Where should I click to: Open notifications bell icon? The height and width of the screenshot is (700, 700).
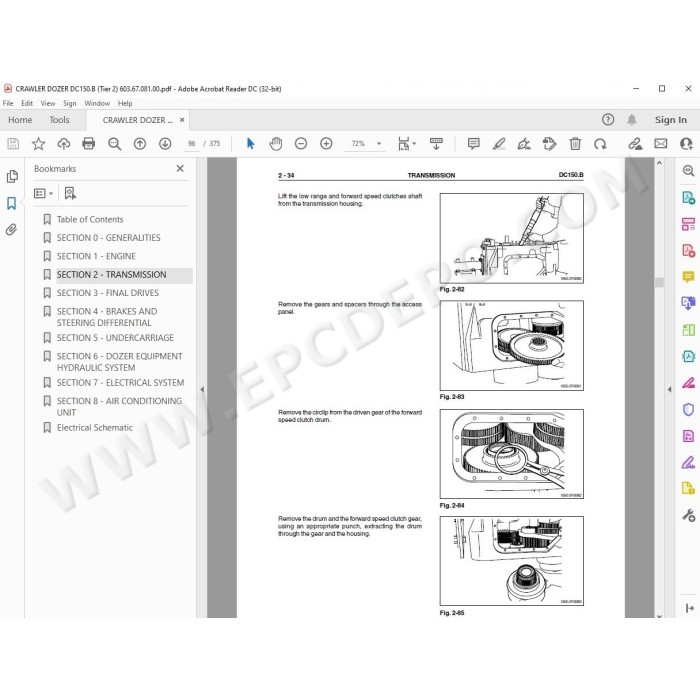(631, 120)
